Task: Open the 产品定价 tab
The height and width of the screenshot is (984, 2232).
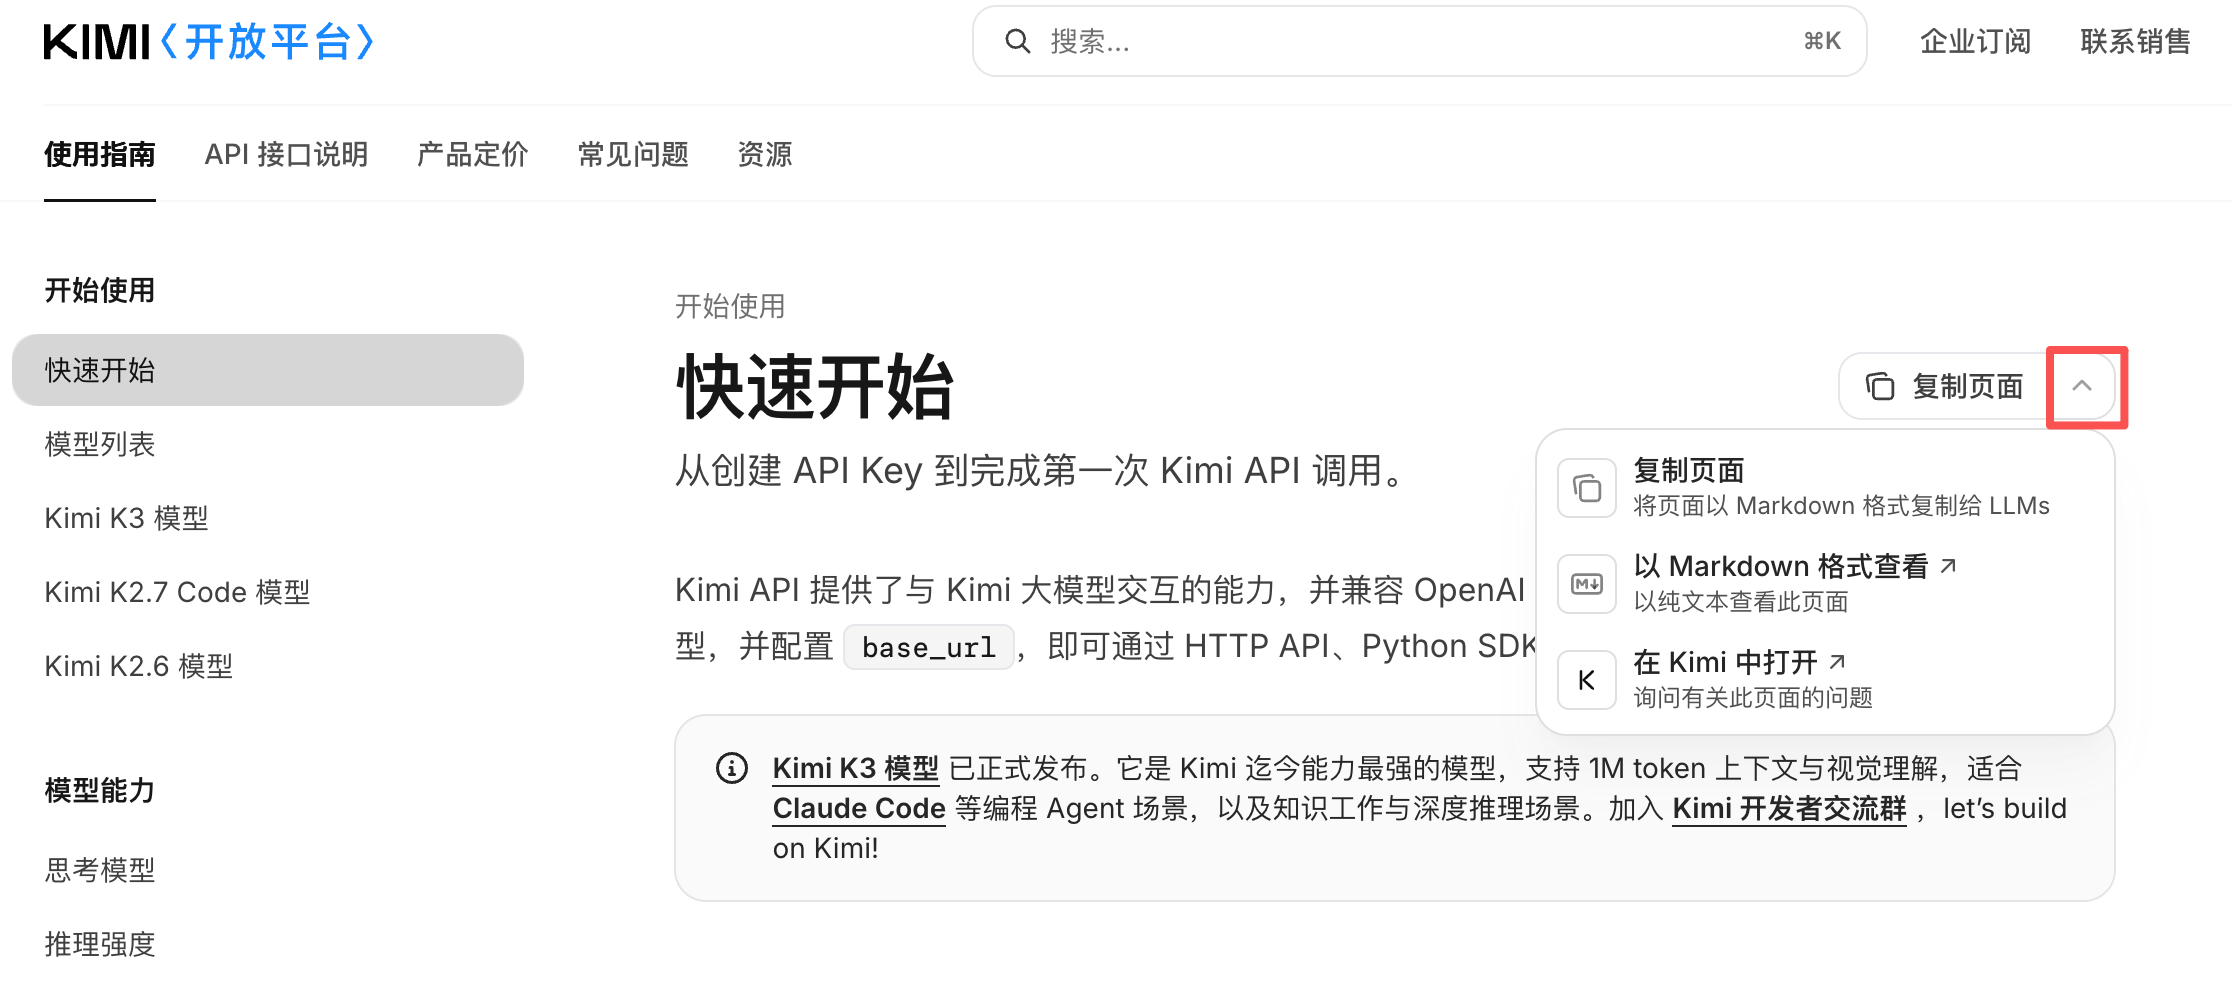Action: pyautogui.click(x=473, y=154)
